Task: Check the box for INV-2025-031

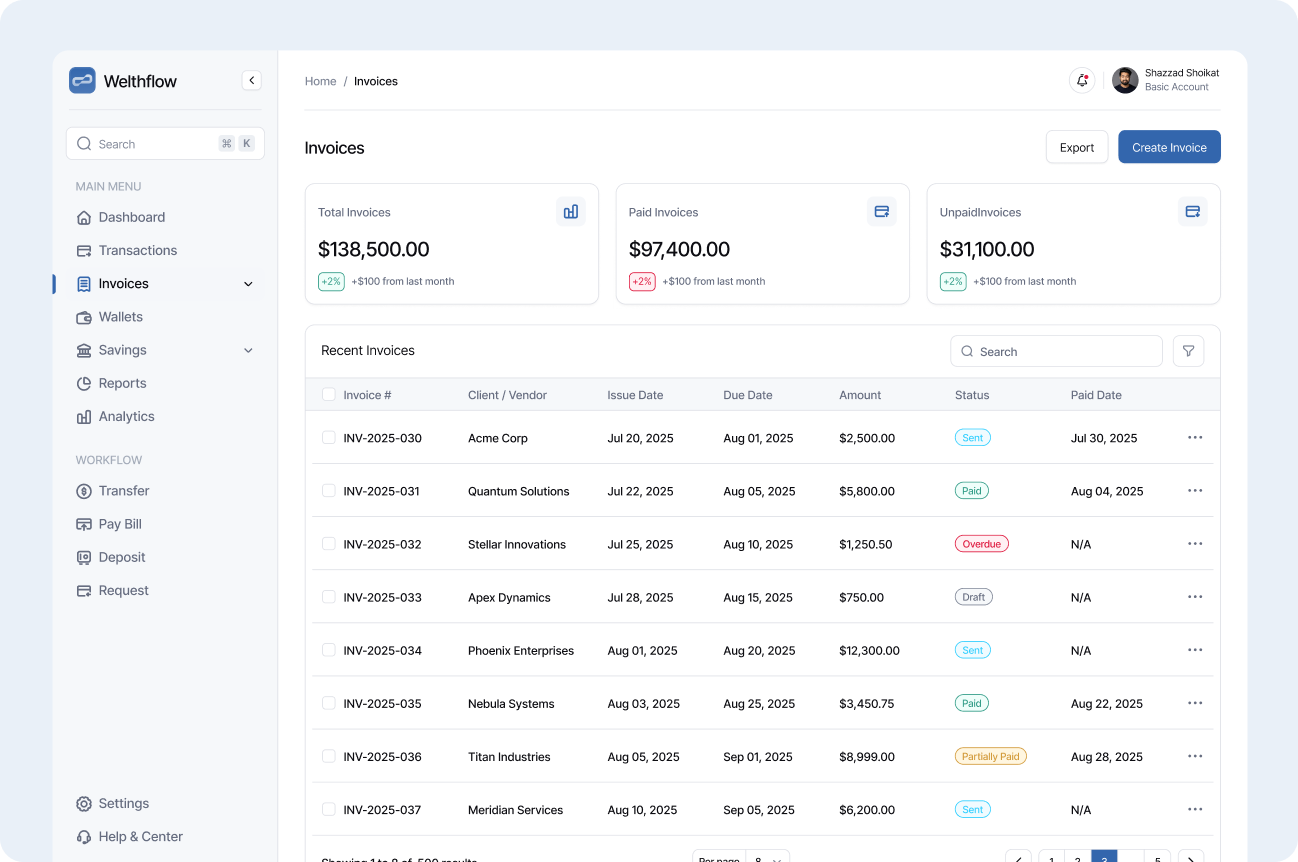Action: pyautogui.click(x=329, y=490)
